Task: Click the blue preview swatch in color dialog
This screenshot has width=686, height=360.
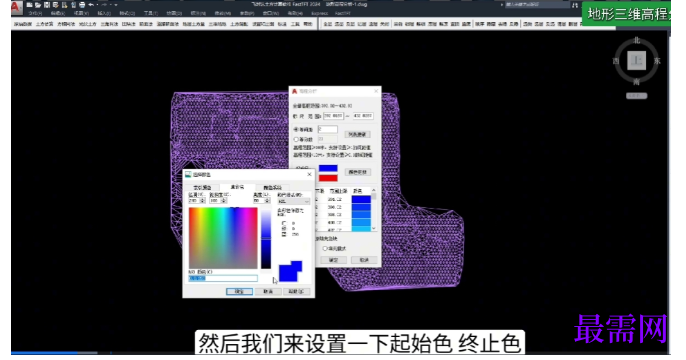Action: point(290,271)
